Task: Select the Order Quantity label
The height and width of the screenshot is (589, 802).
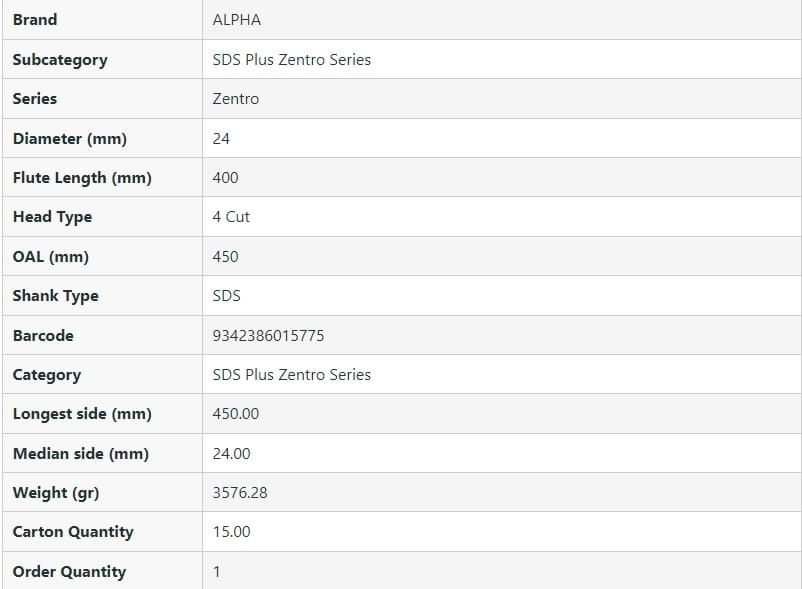Action: [69, 572]
